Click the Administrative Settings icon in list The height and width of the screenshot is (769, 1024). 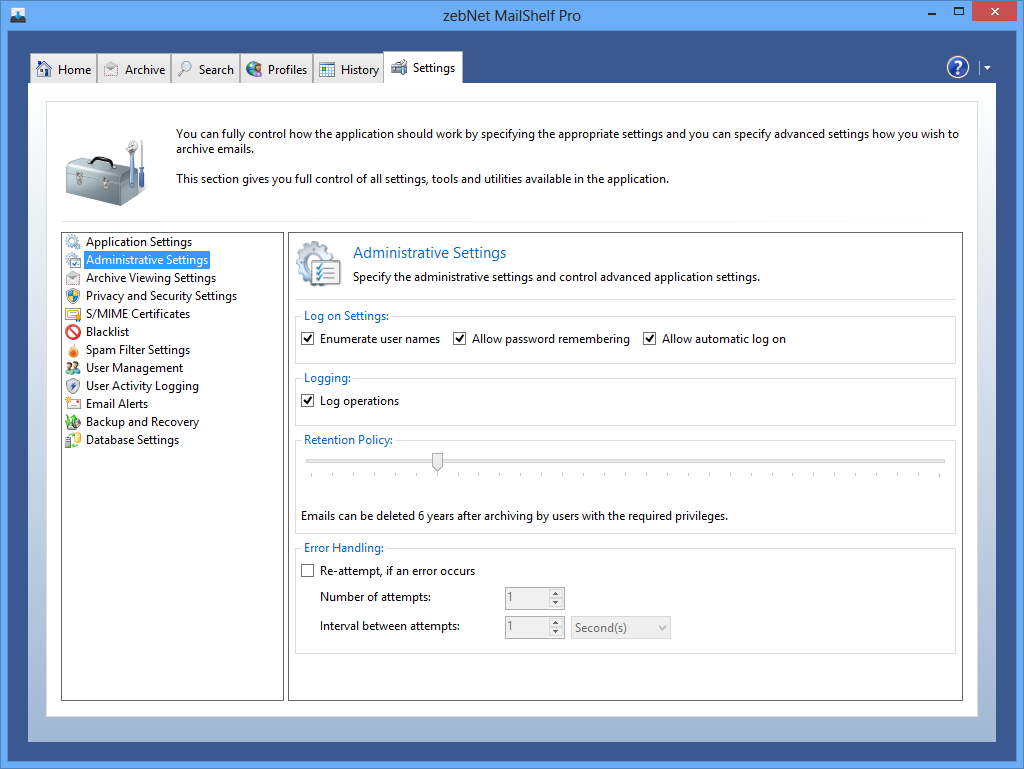tap(73, 260)
